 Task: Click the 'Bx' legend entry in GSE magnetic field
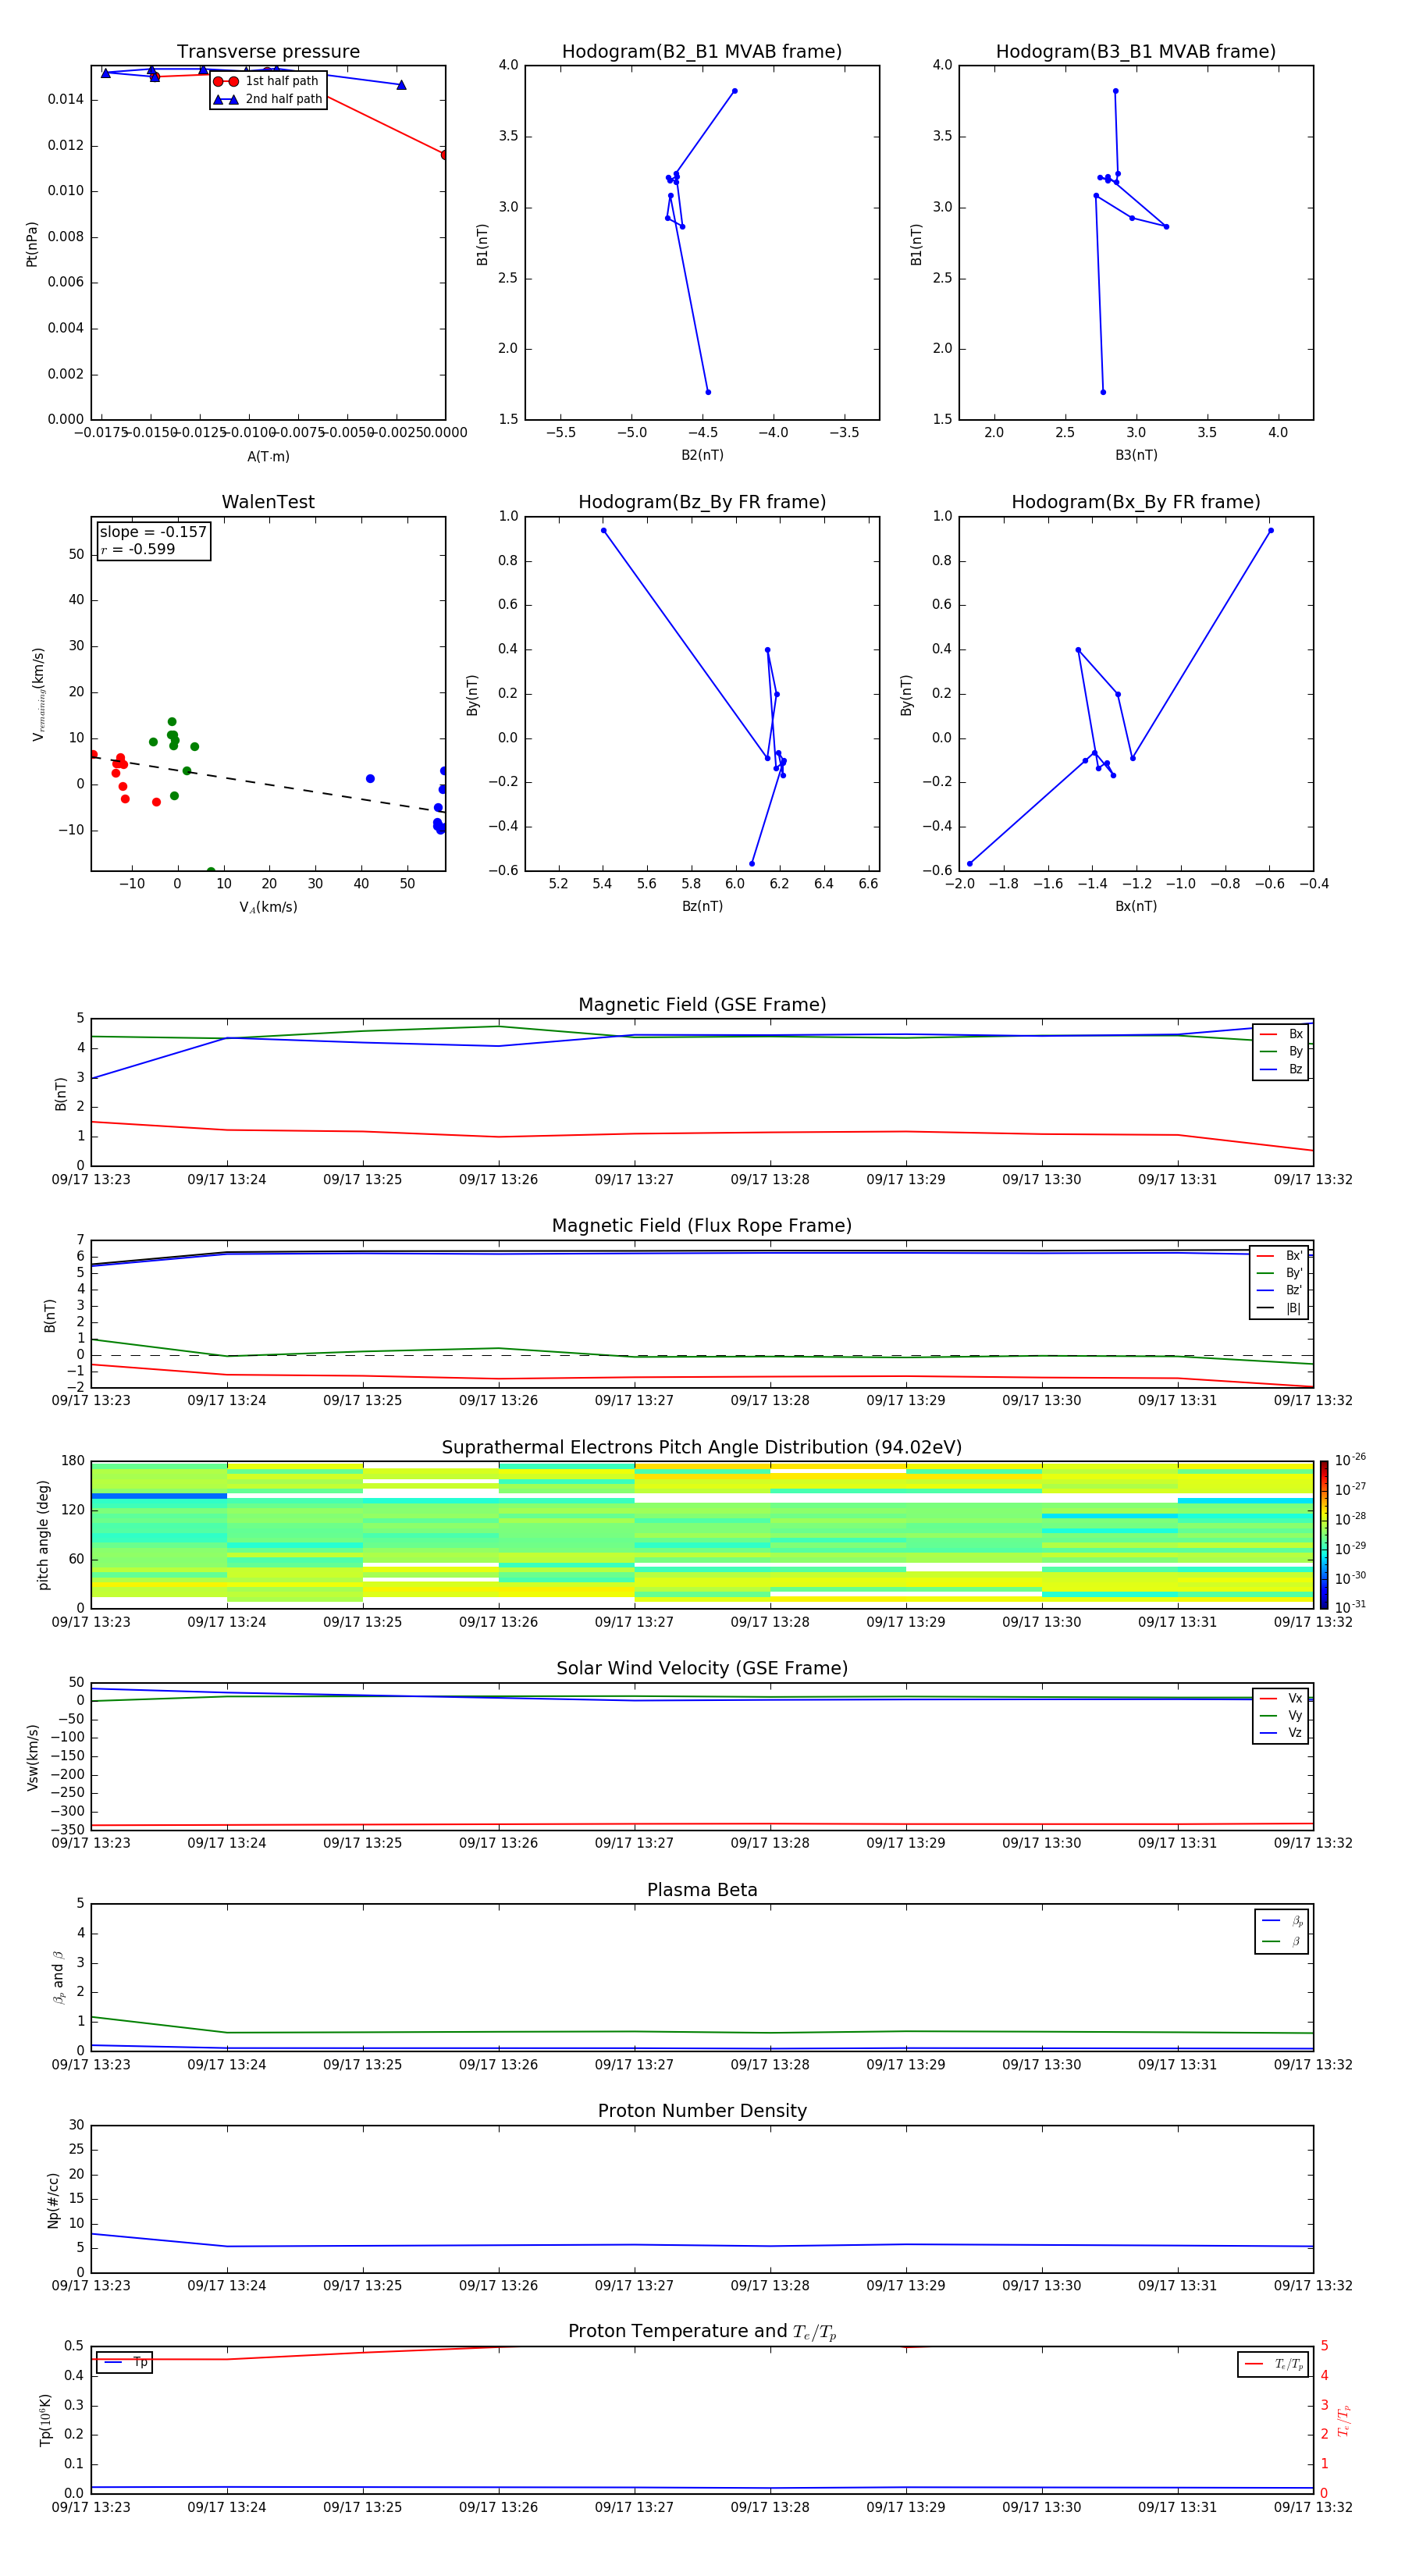pyautogui.click(x=1281, y=1034)
